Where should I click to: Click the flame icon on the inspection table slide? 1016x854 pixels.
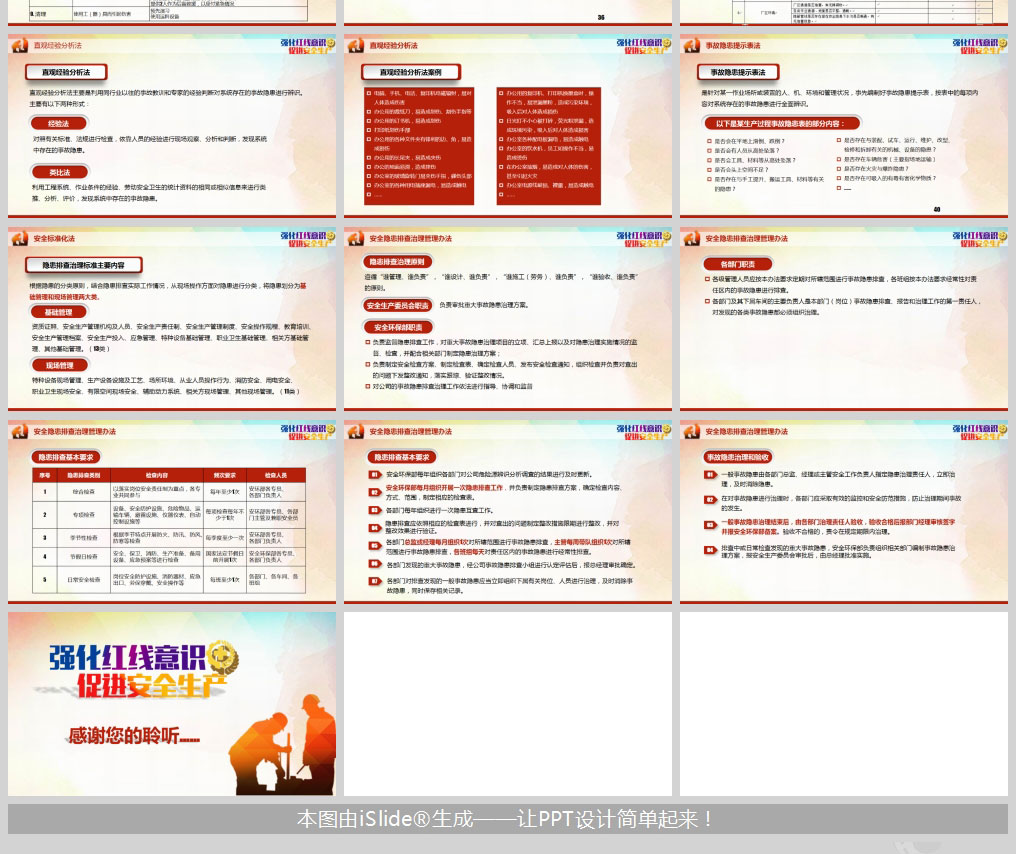[x=20, y=431]
